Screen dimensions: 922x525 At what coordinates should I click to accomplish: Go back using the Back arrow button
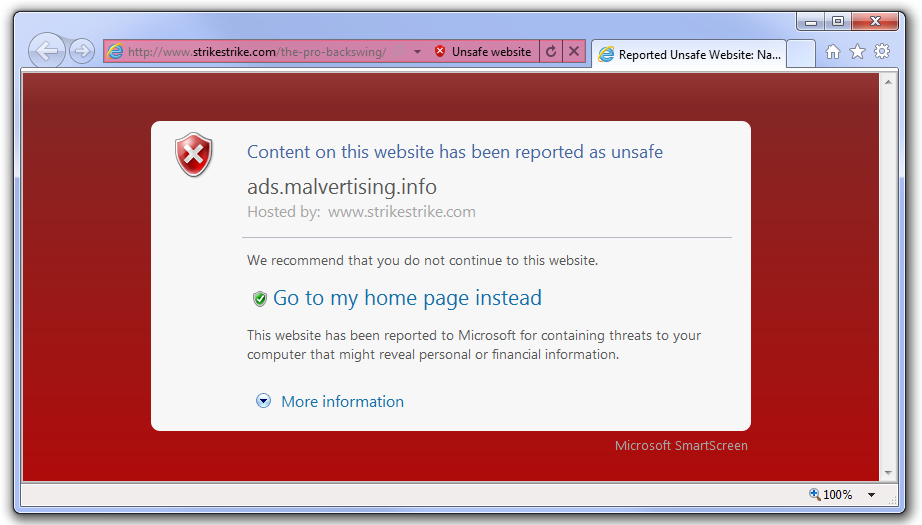46,51
